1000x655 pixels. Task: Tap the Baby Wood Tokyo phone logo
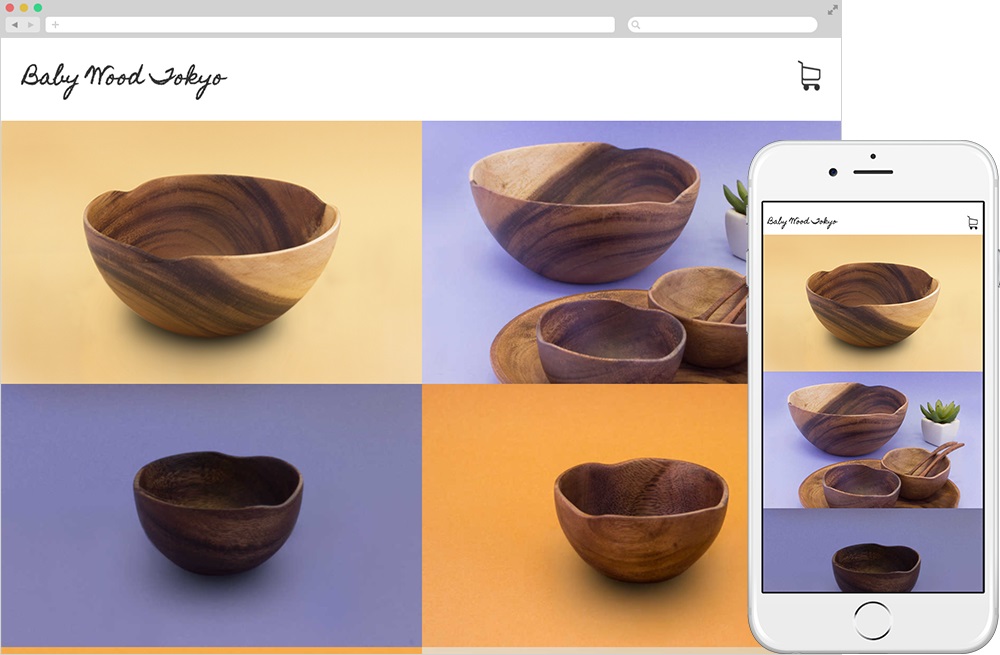point(802,221)
